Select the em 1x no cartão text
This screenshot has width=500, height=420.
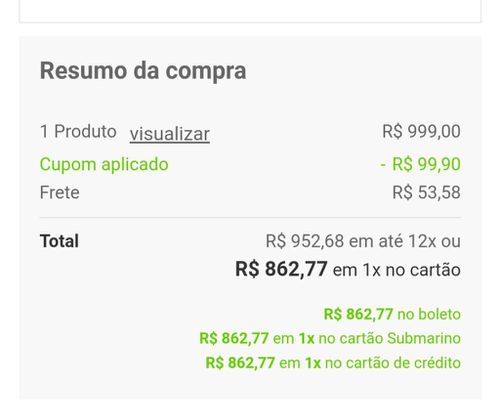point(397,270)
